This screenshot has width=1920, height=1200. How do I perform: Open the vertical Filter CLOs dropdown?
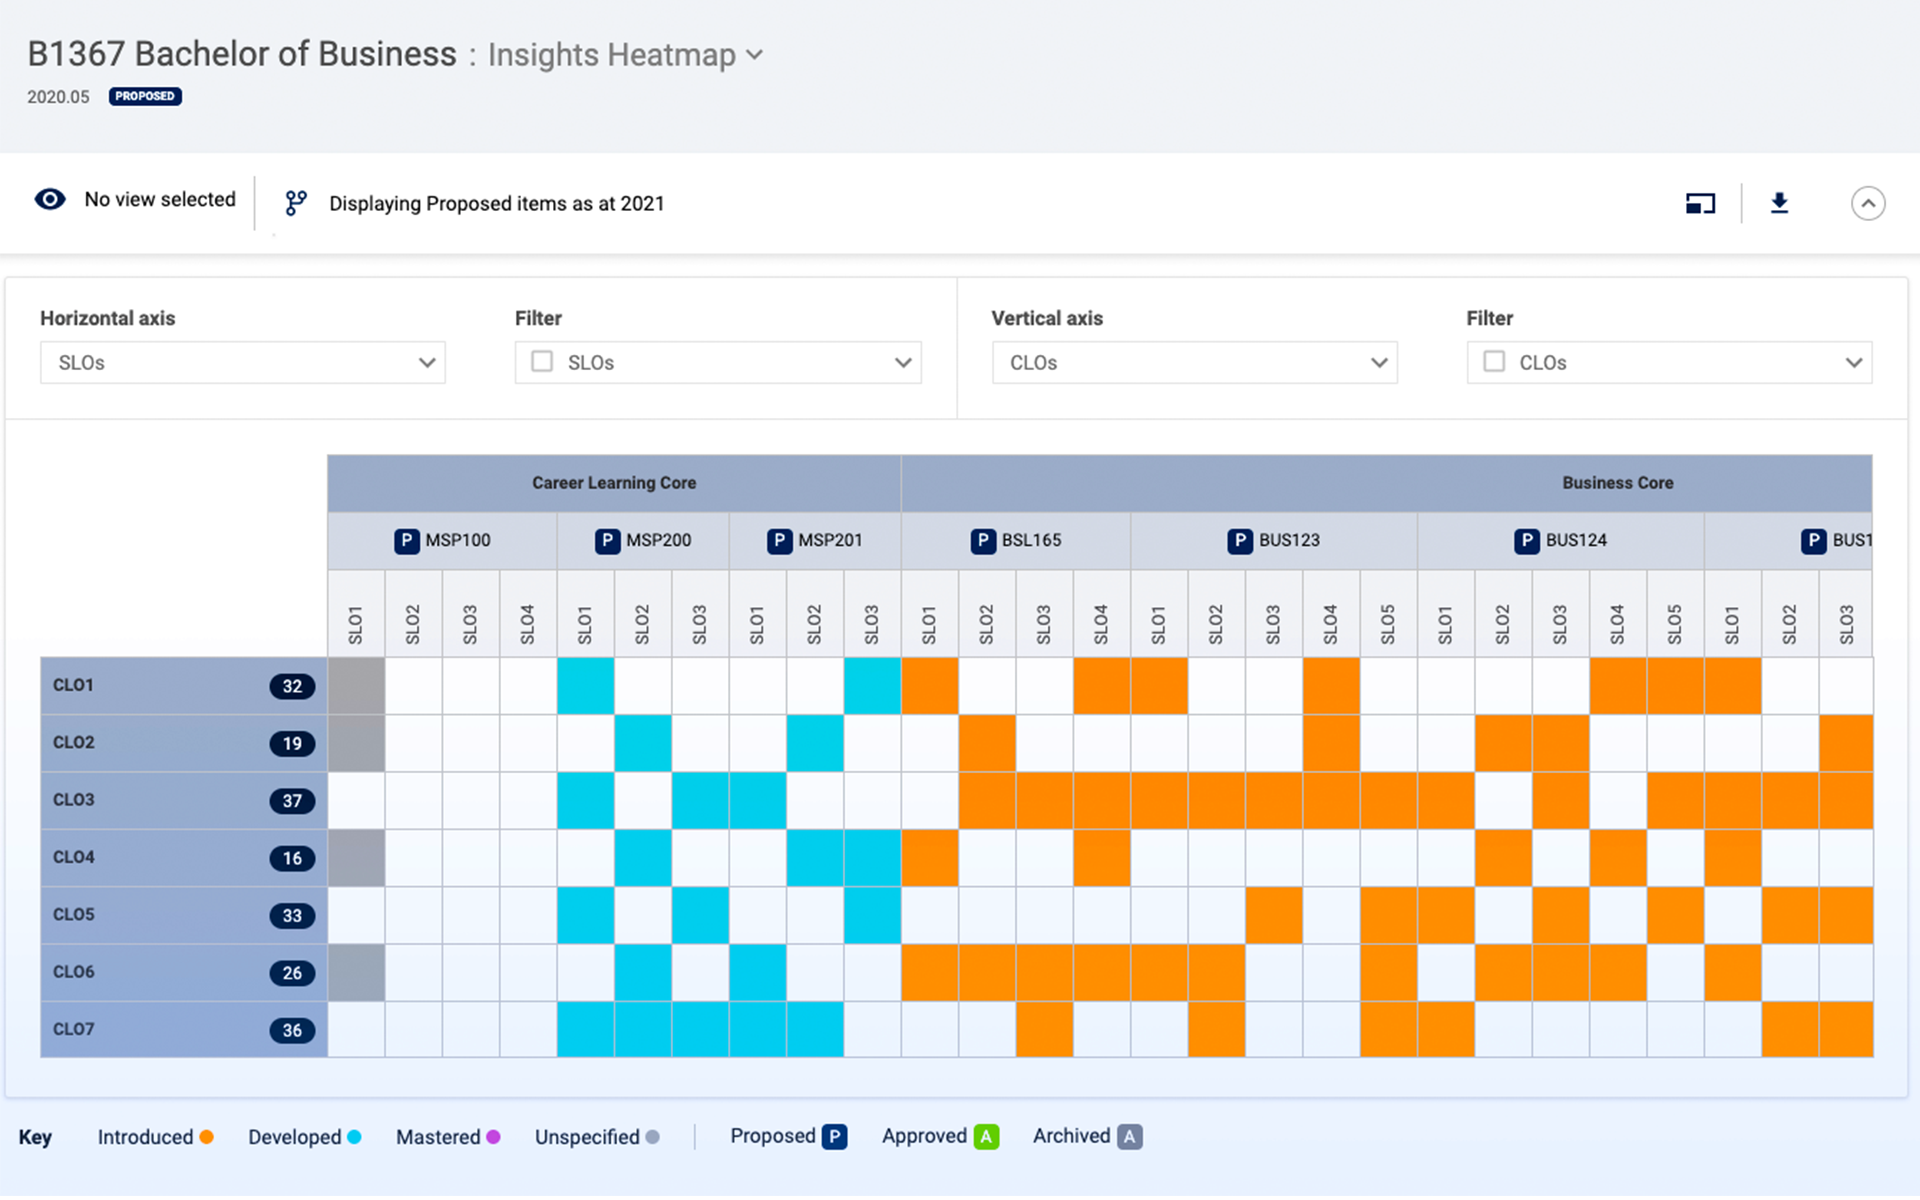coord(1669,363)
